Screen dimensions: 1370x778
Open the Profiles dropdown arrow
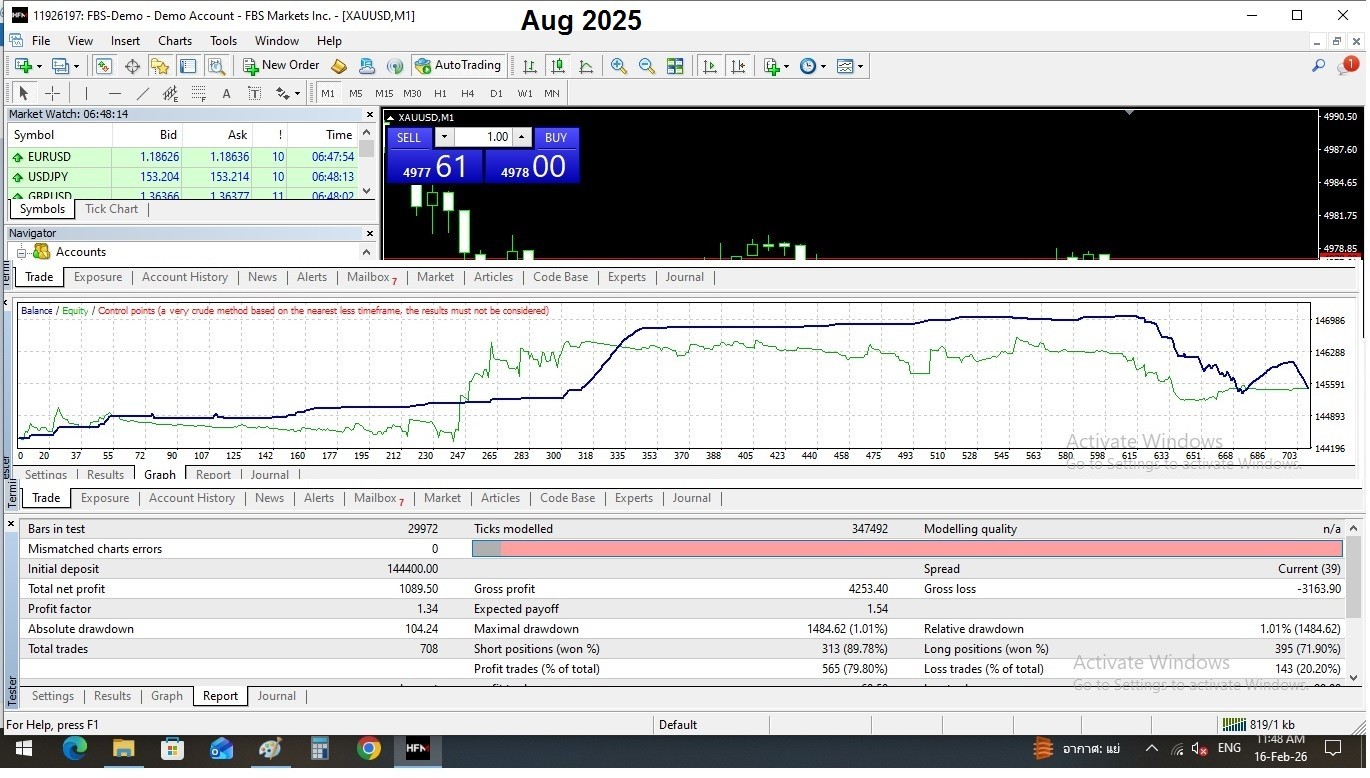click(x=76, y=66)
